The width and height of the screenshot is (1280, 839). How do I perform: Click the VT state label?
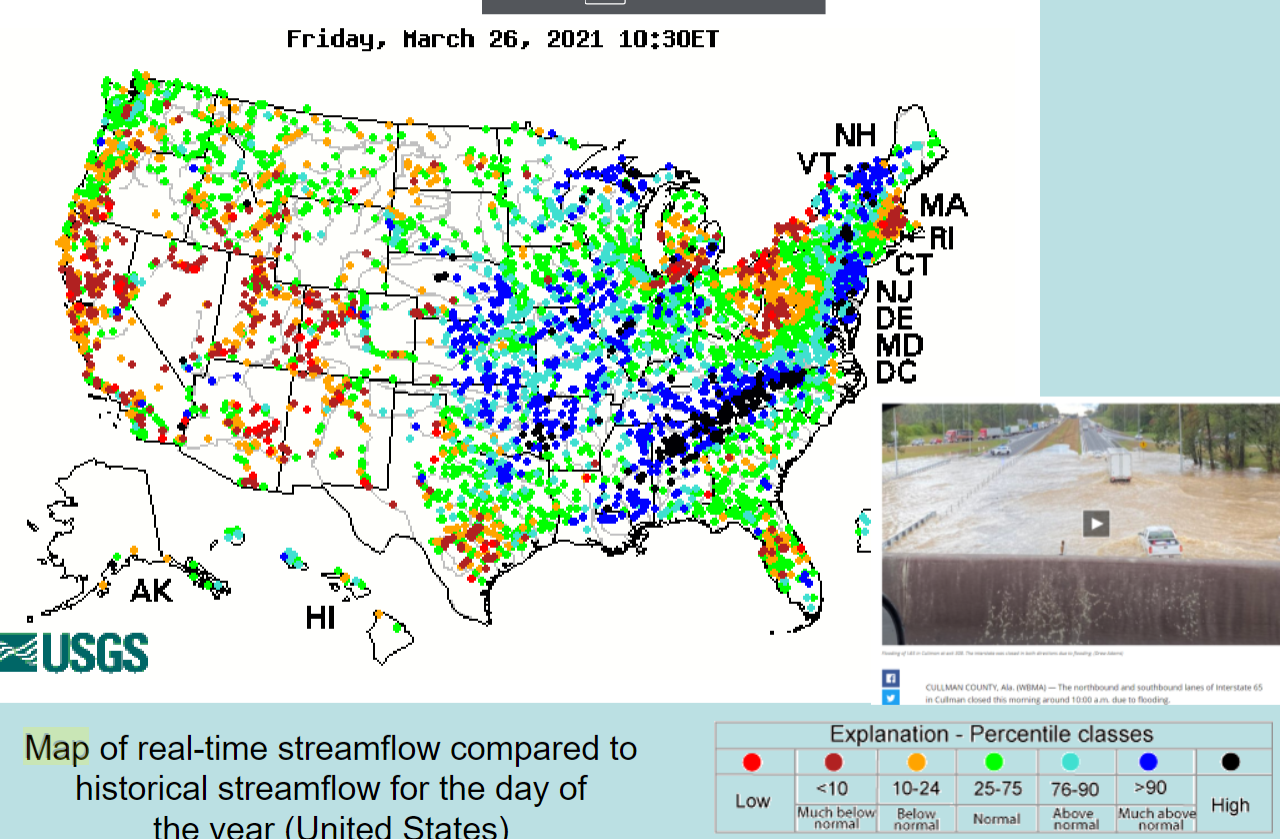(816, 163)
